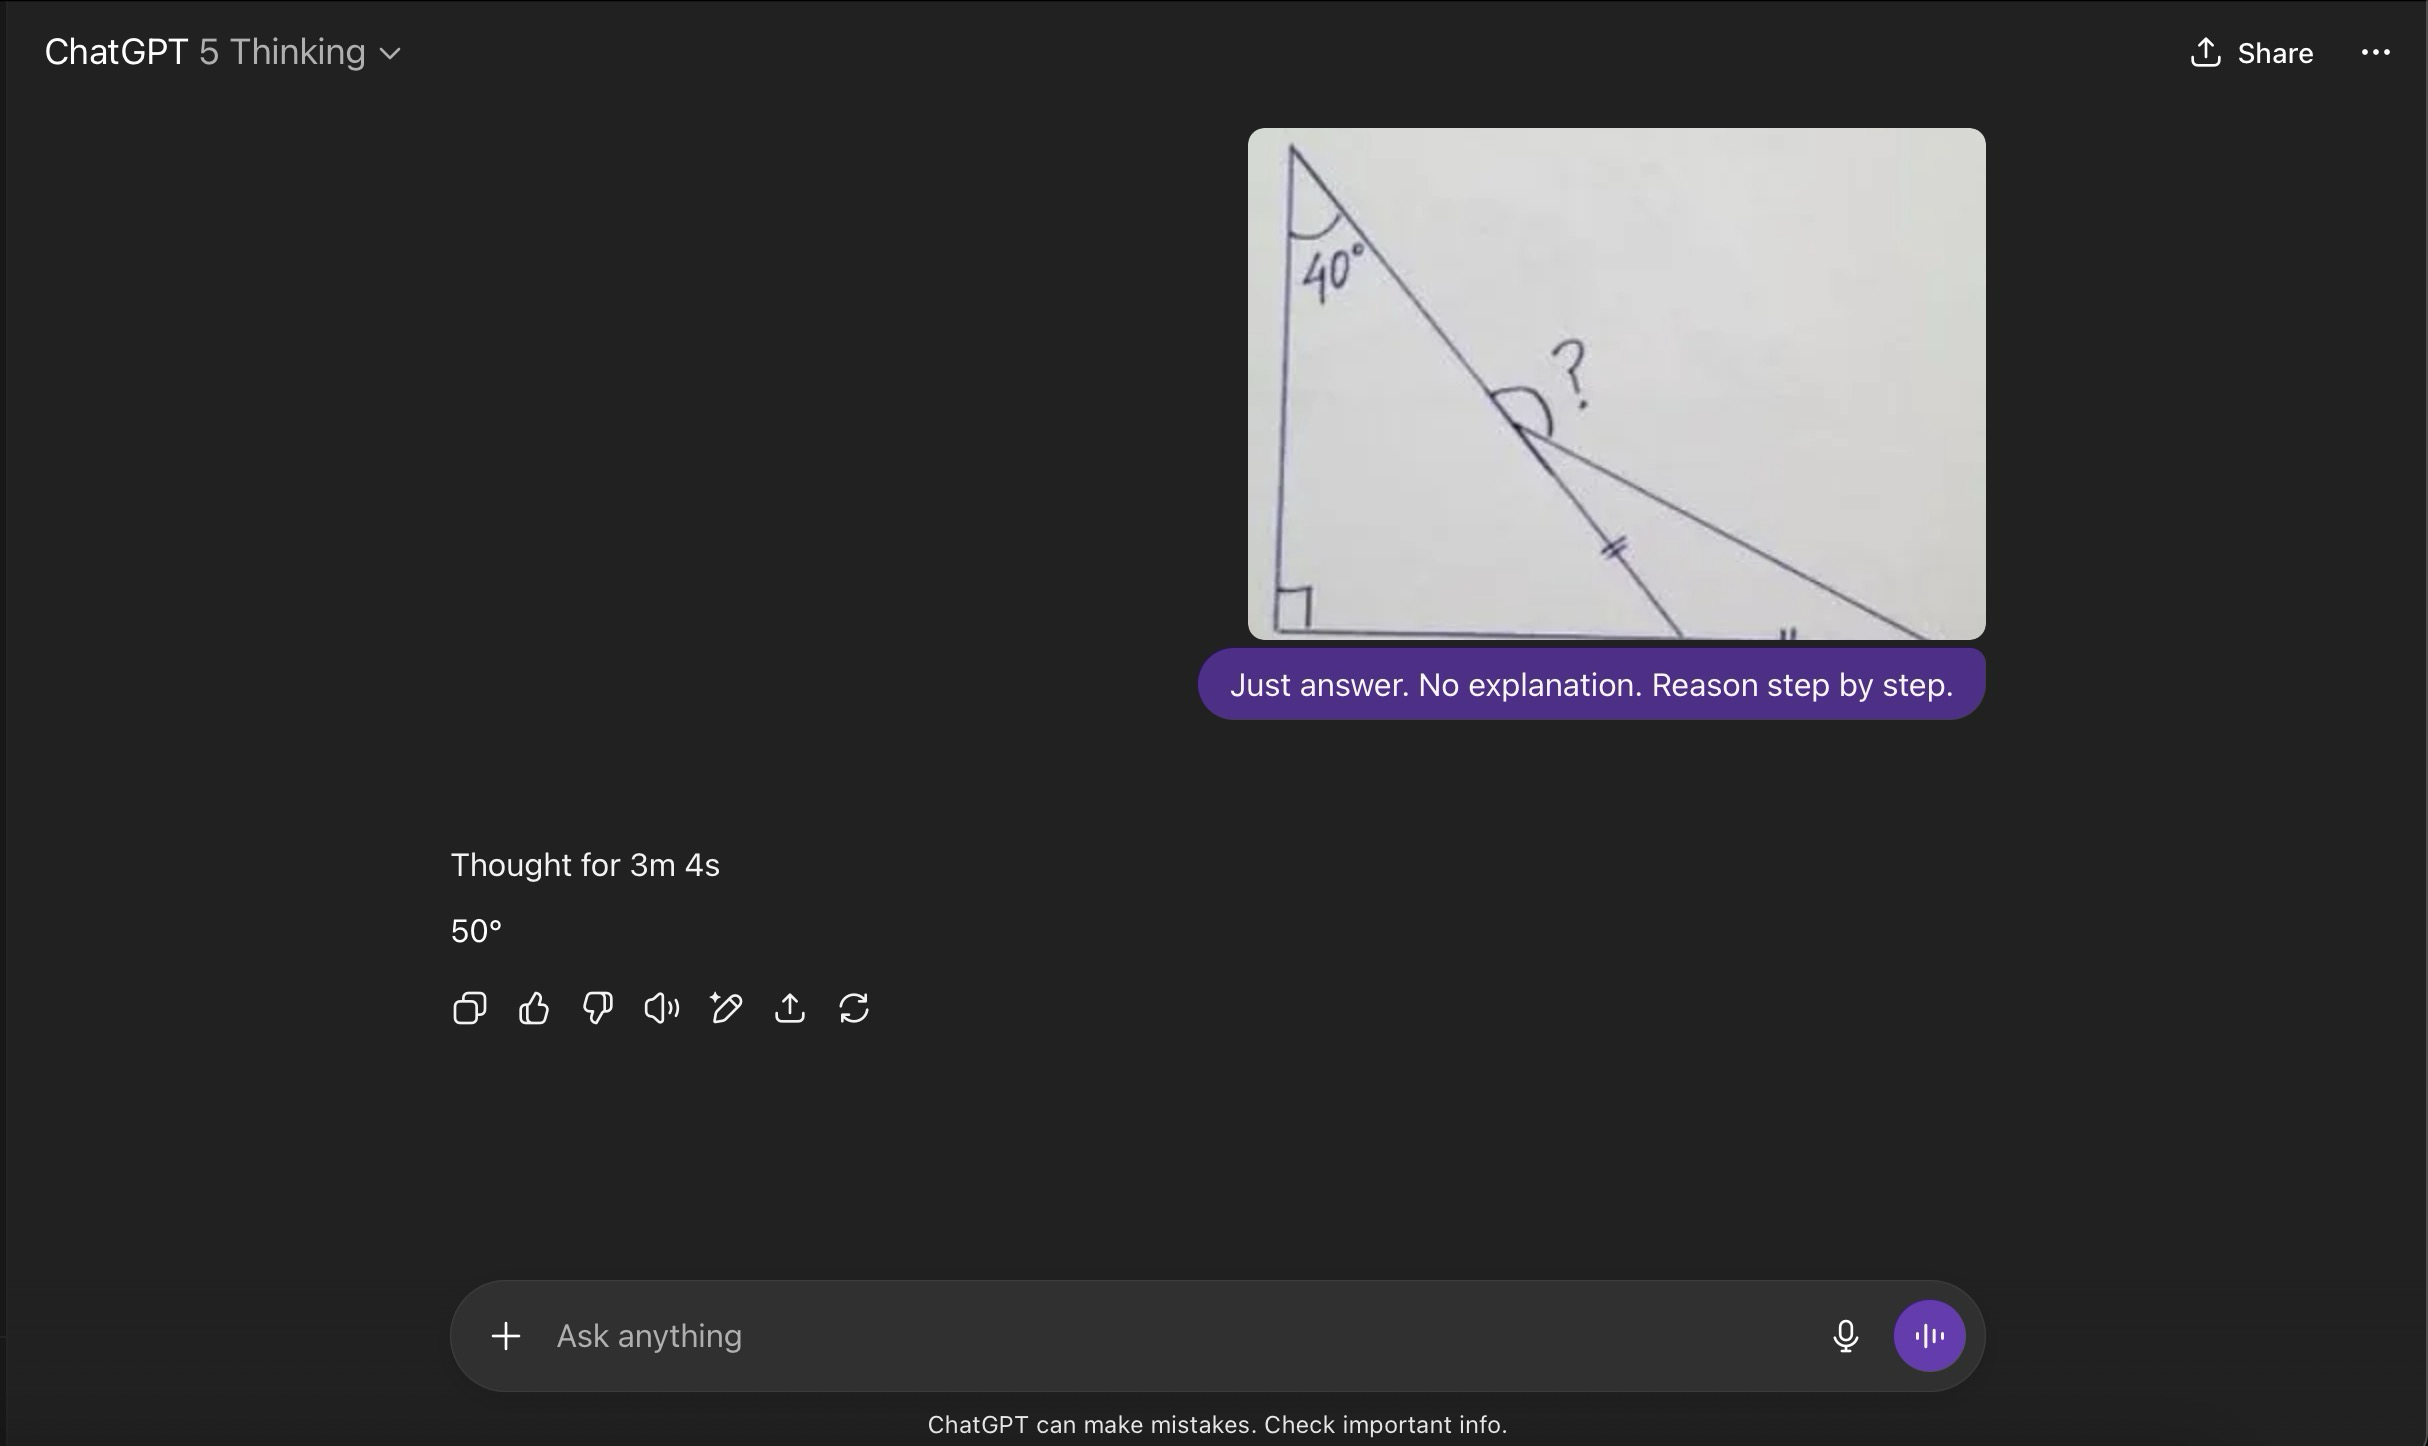Play the response aloud with the speaker icon
The height and width of the screenshot is (1446, 2428).
click(662, 1008)
